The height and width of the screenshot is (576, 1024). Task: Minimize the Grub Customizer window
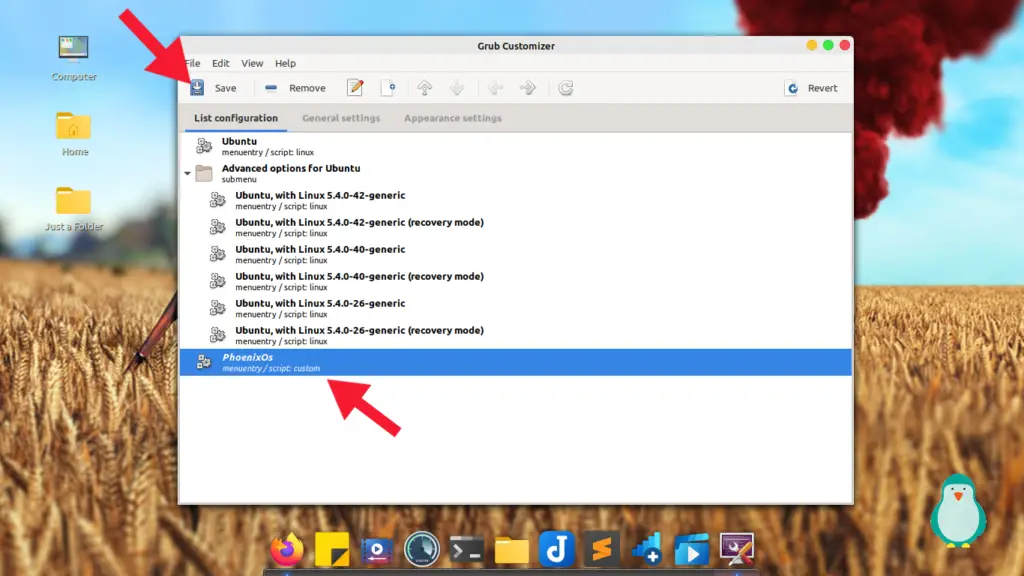(x=812, y=45)
